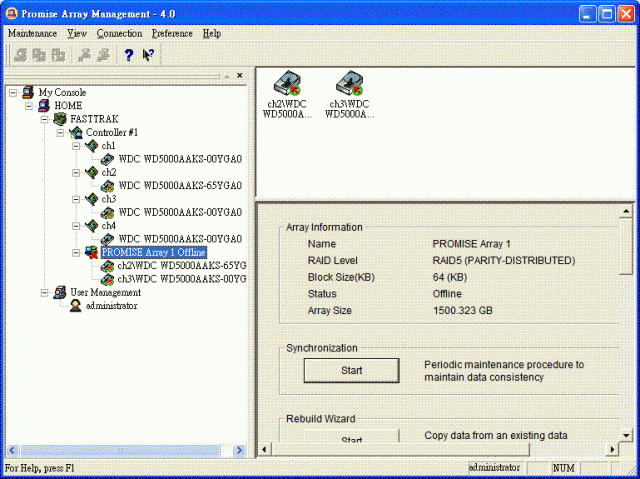Click drive icon under ch1
640x479 pixels.
click(x=107, y=159)
